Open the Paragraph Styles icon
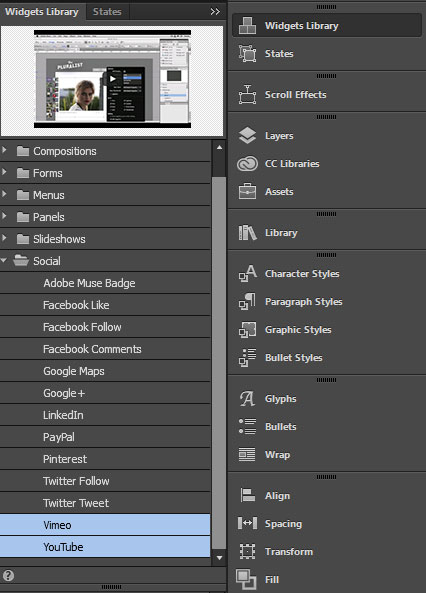The image size is (426, 593). pos(247,301)
